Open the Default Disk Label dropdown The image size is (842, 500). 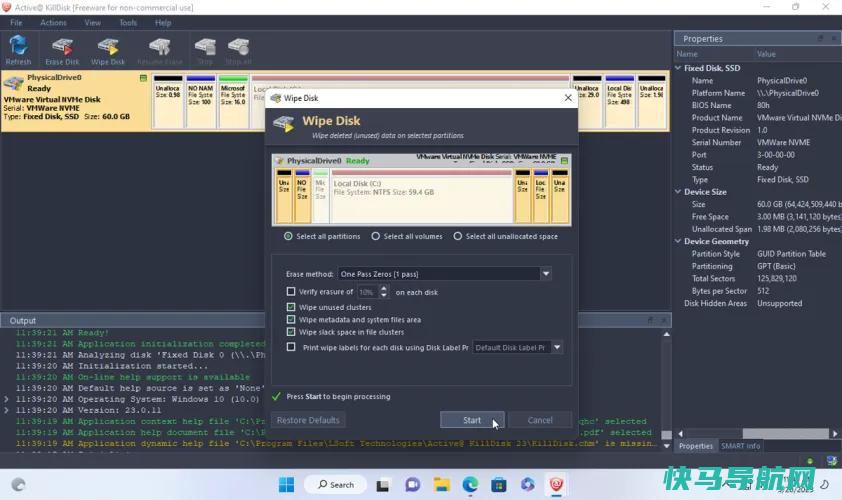(x=557, y=347)
